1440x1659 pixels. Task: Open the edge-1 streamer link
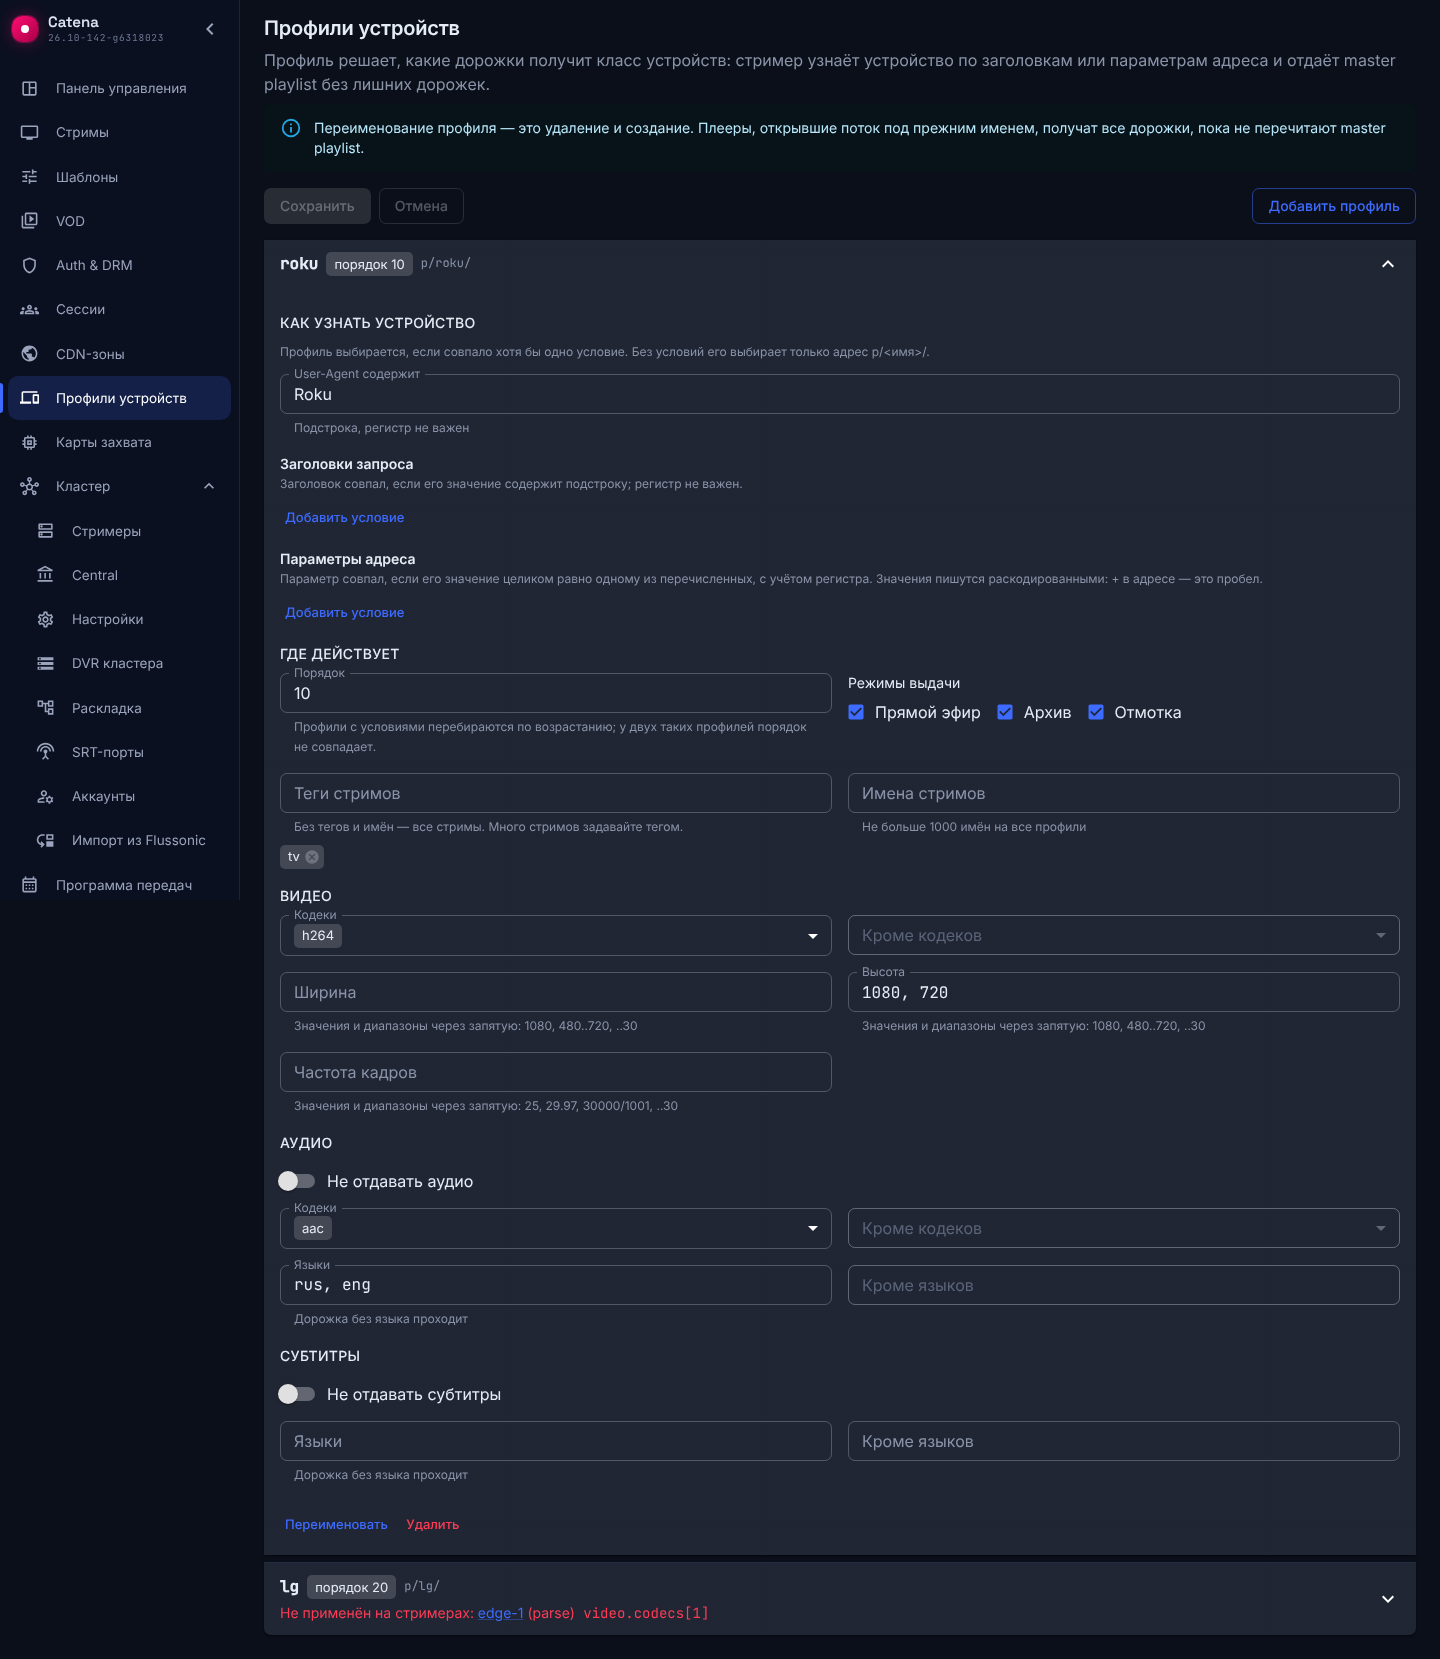501,1613
